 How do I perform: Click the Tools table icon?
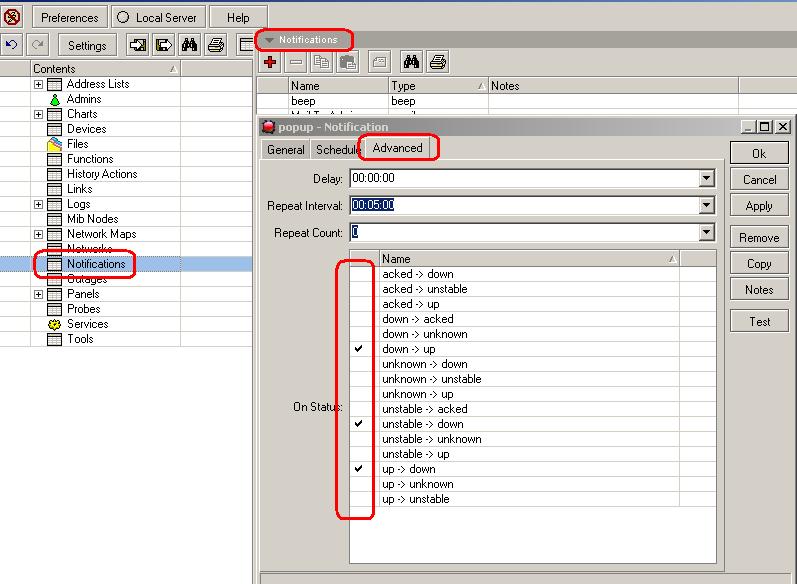pyautogui.click(x=54, y=339)
